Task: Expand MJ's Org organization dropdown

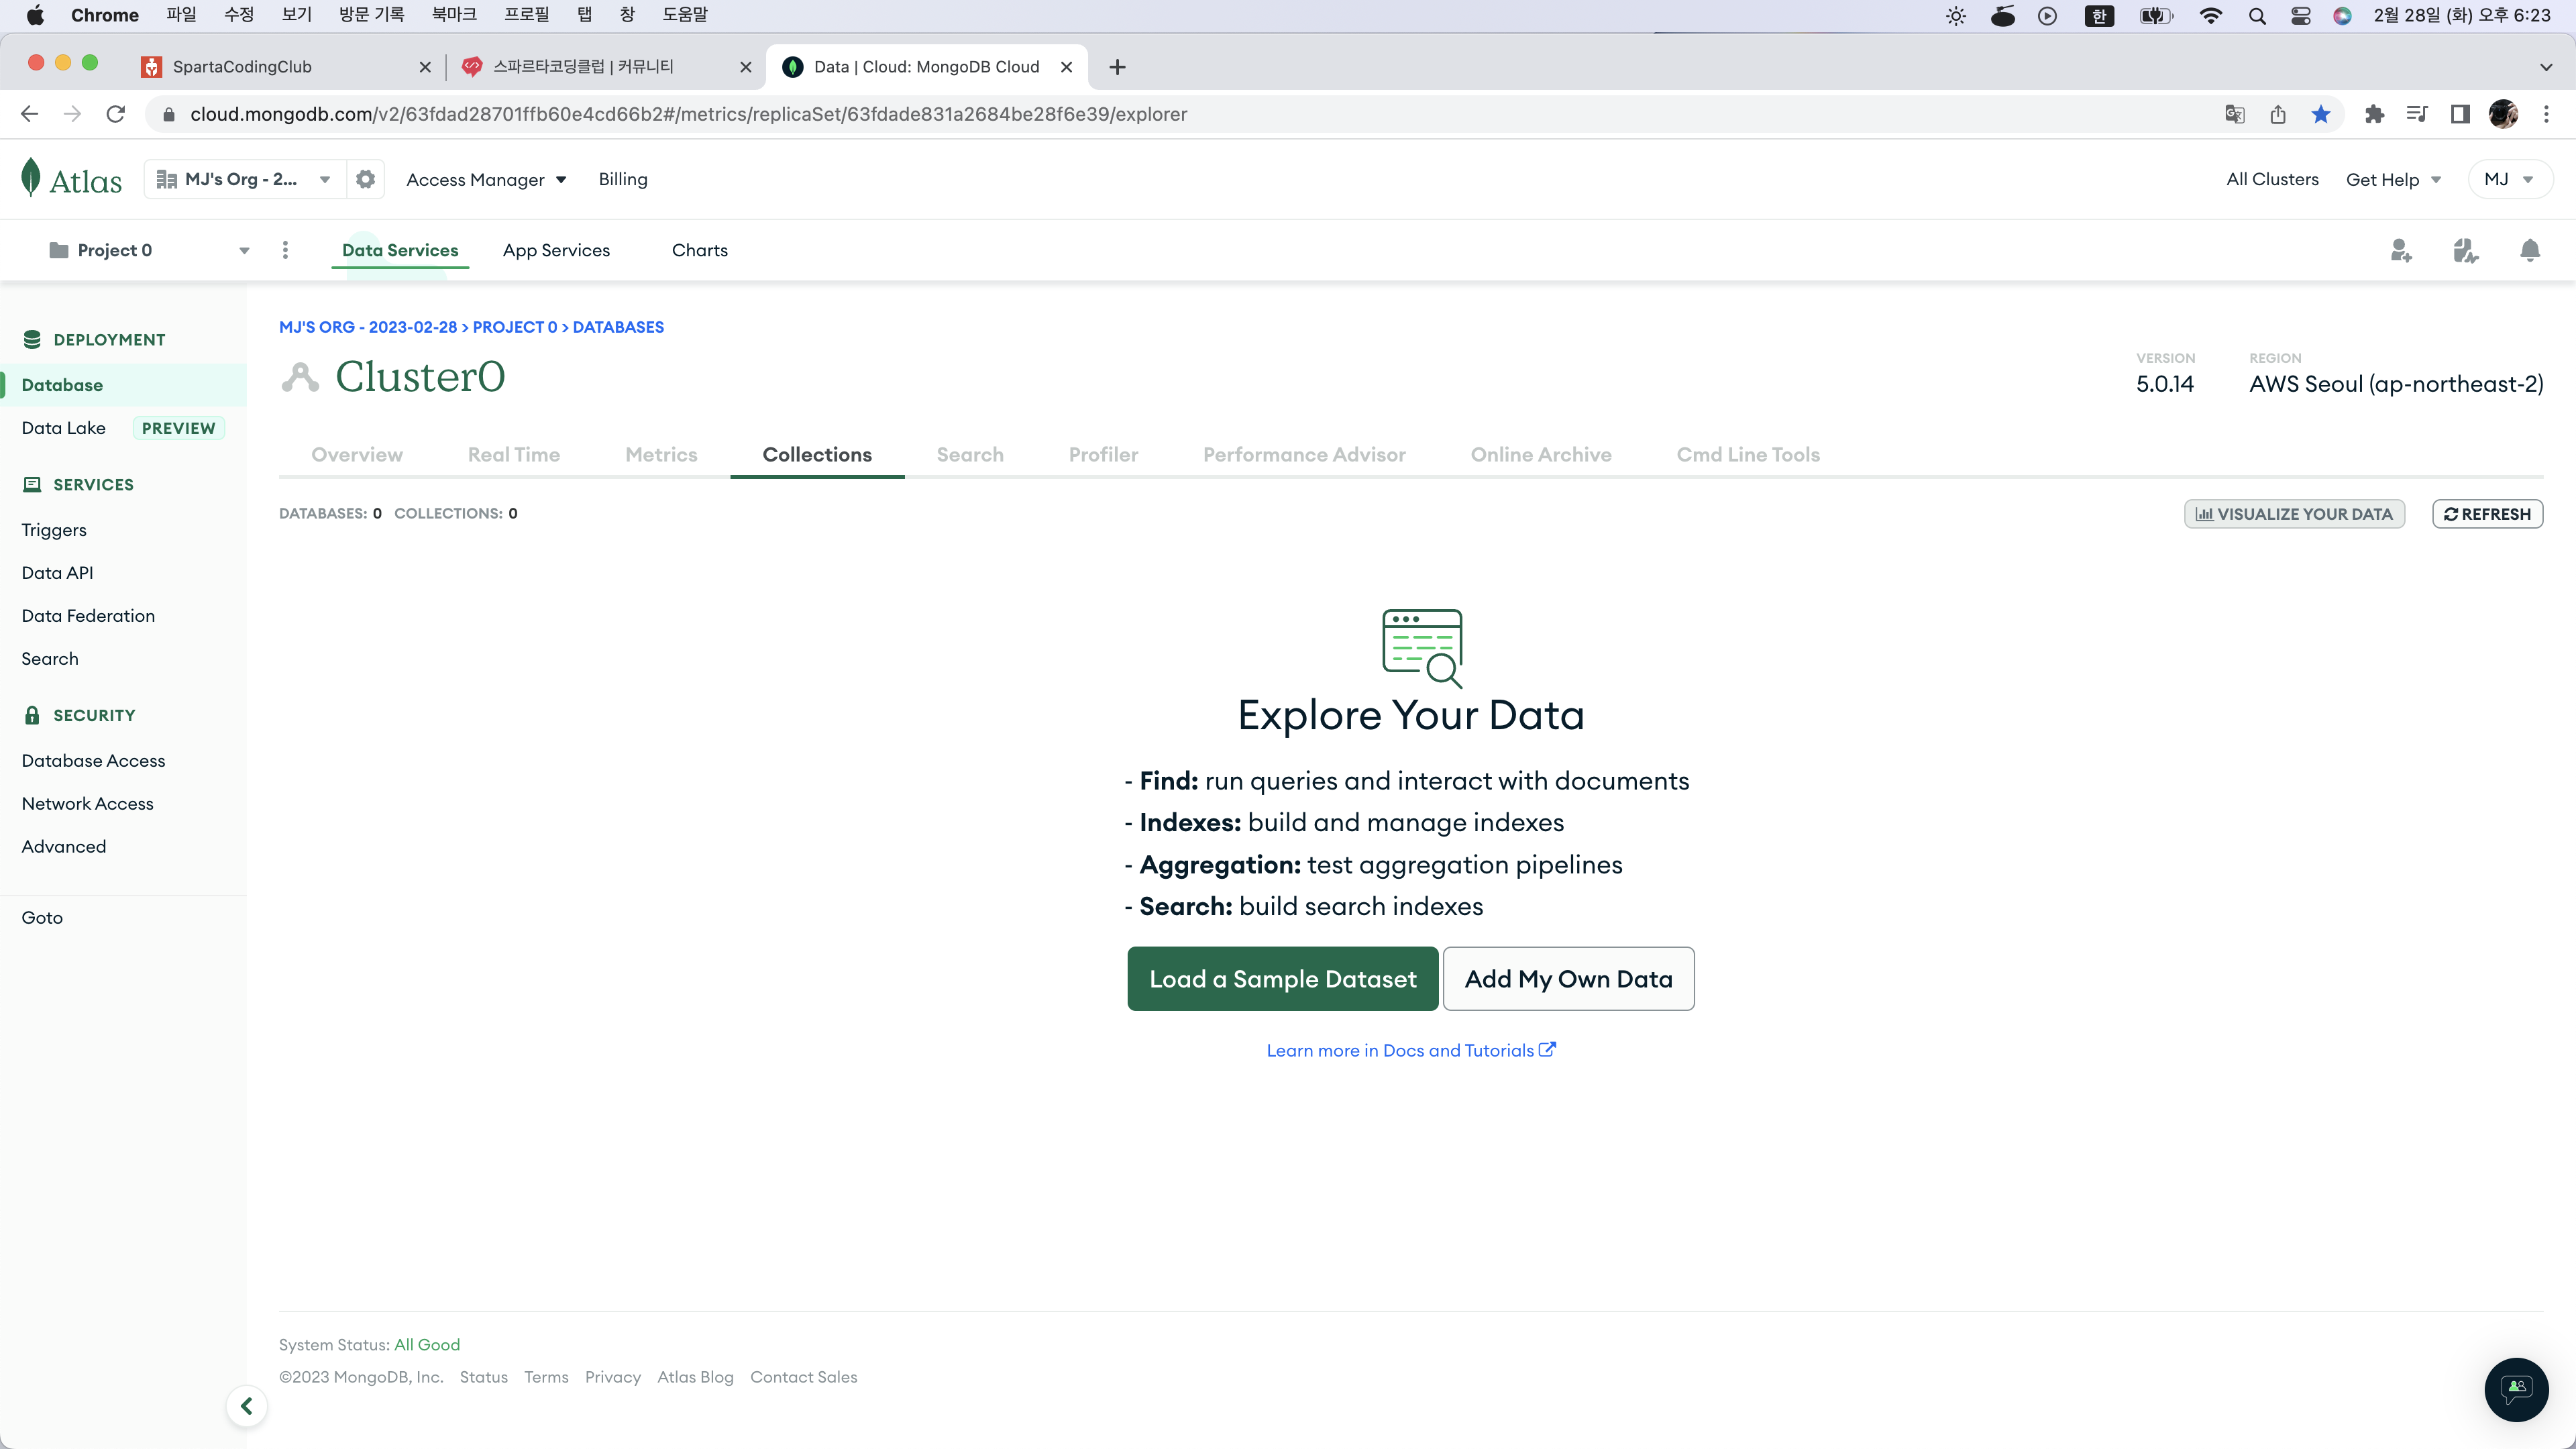Action: coord(245,179)
